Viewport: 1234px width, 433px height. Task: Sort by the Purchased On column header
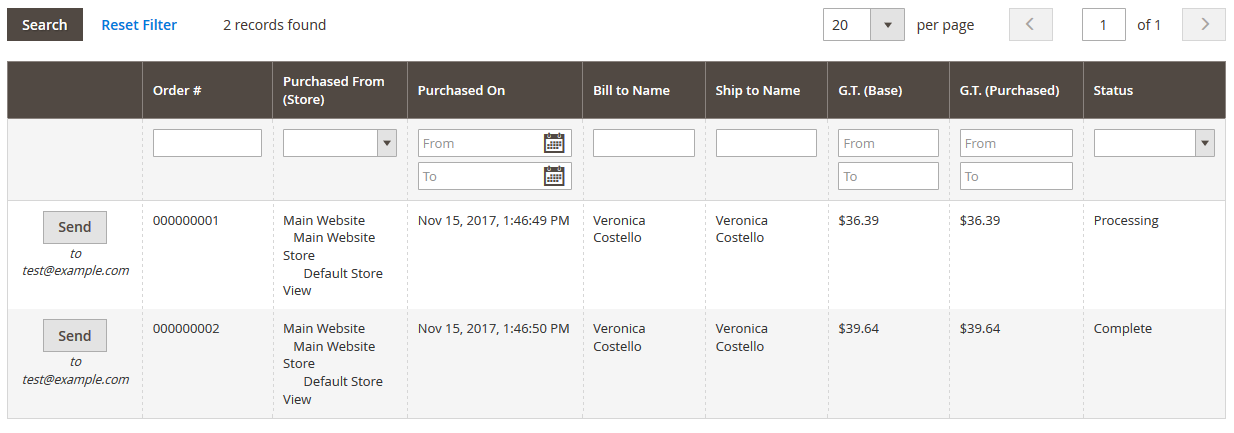461,90
